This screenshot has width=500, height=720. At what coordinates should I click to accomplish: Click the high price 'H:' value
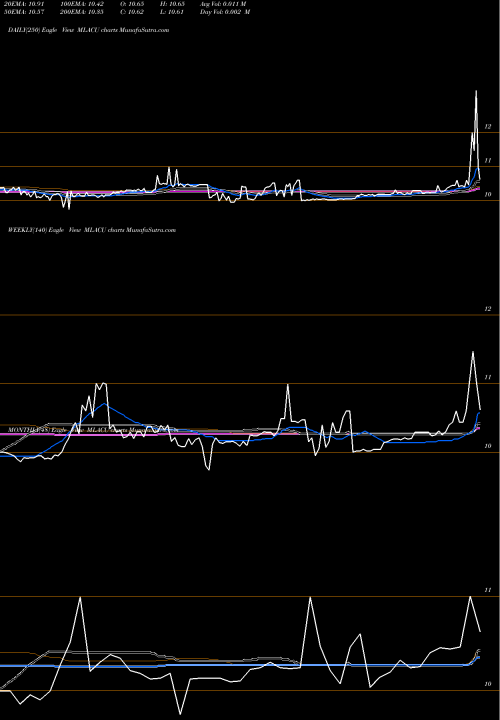pos(172,4)
